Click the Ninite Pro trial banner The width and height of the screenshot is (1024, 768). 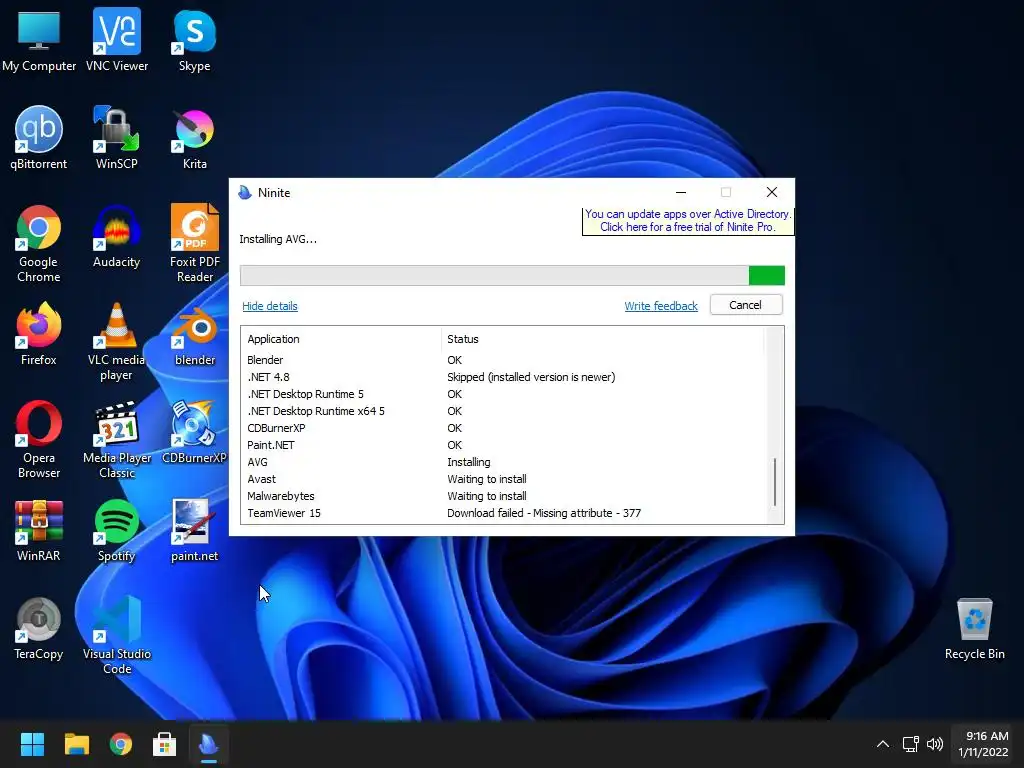click(688, 221)
